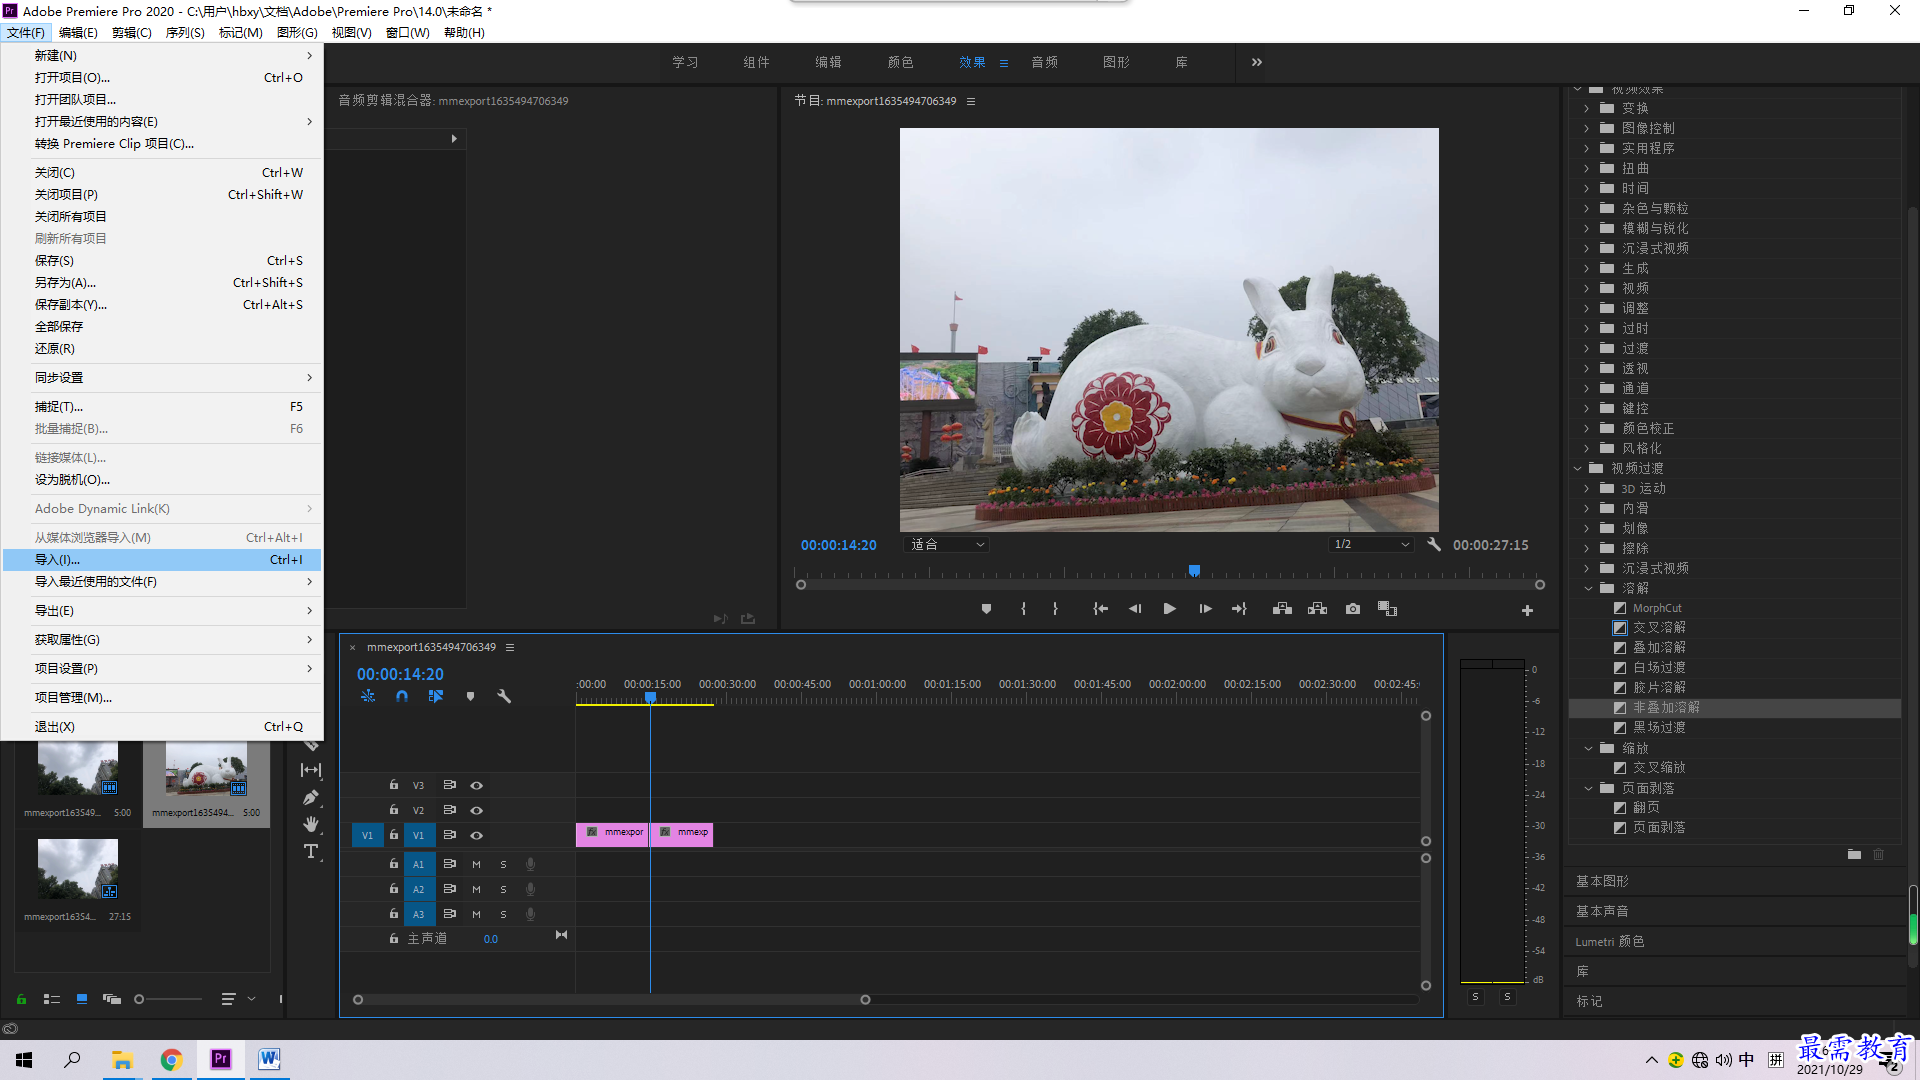Screen dimensions: 1920x1080
Task: Click the second pink clip on V1
Action: coord(683,834)
